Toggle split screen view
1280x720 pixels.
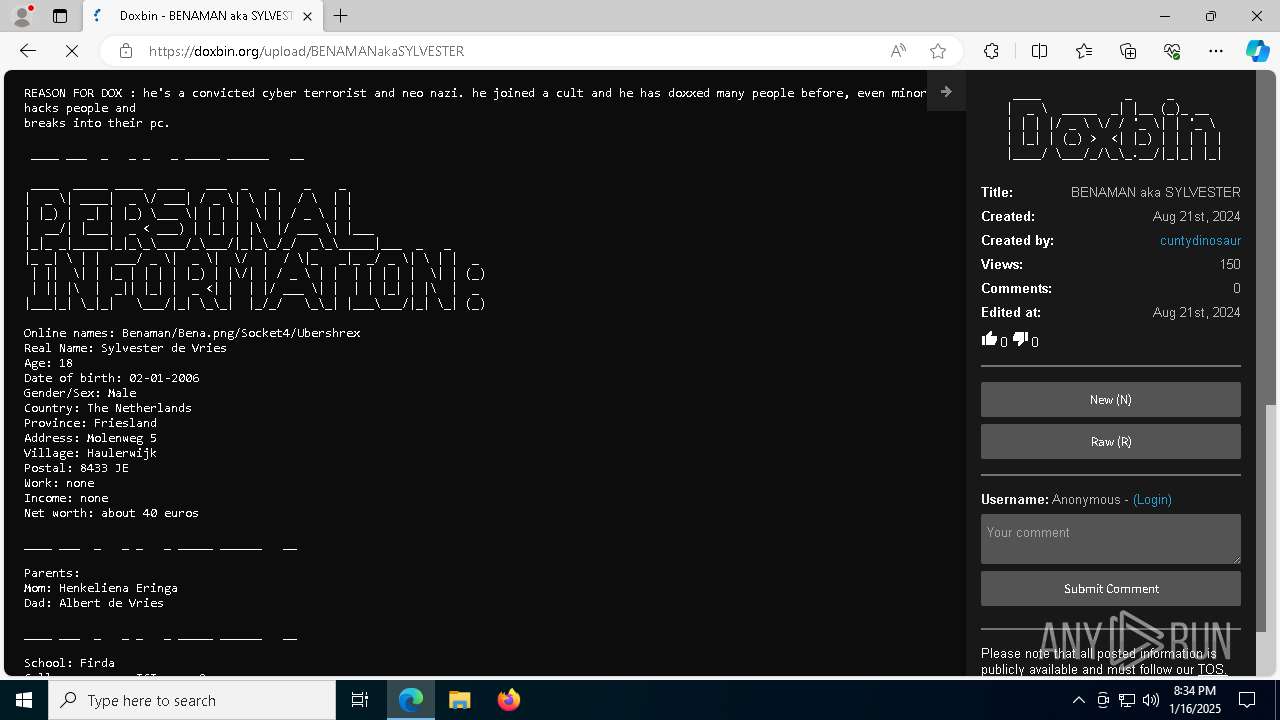point(1039,51)
